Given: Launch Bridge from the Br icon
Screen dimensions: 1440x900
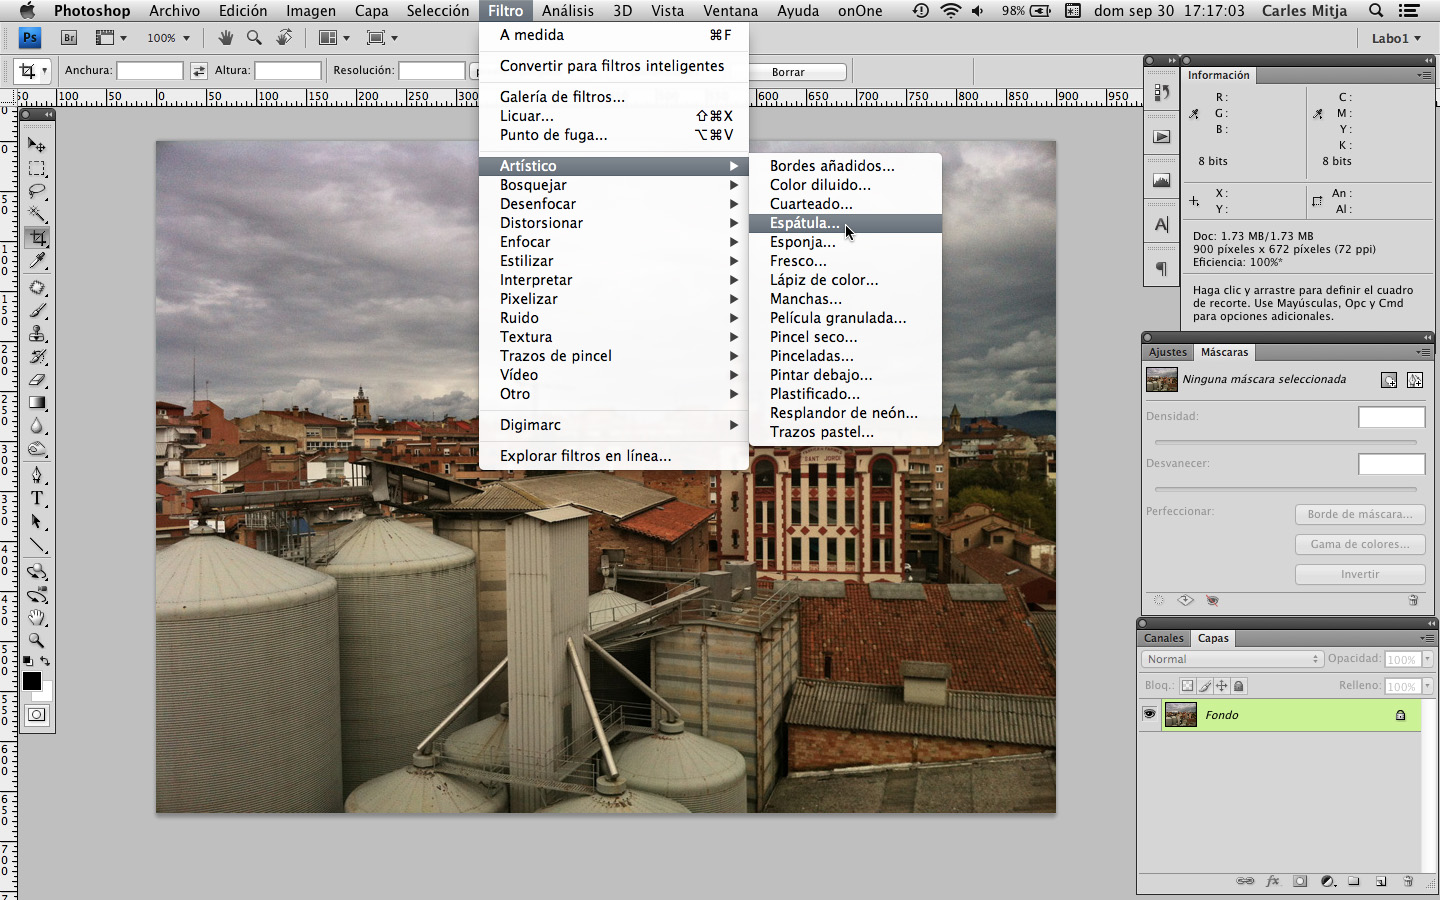Looking at the screenshot, I should 69,38.
